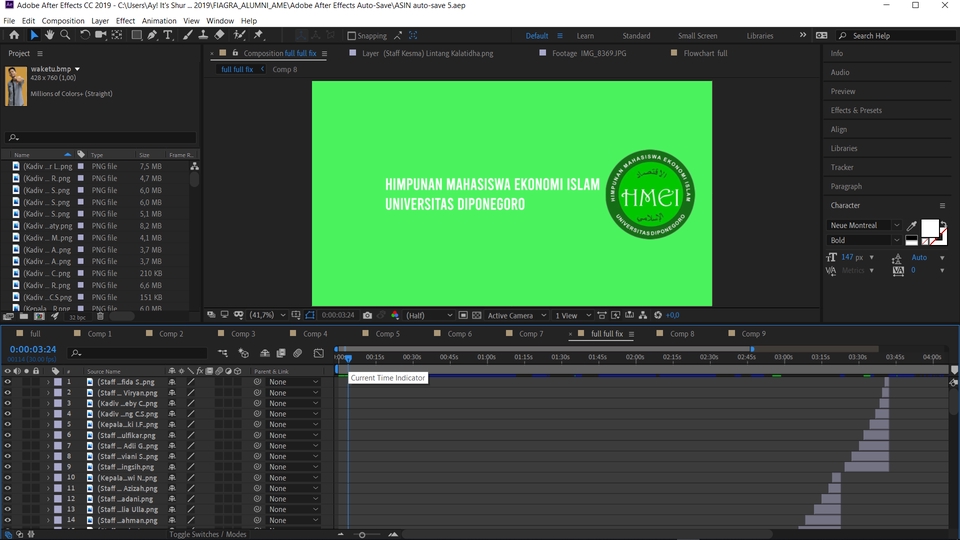The width and height of the screenshot is (960, 540).
Task: Select the Selection (arrow) tool
Action: click(x=34, y=36)
